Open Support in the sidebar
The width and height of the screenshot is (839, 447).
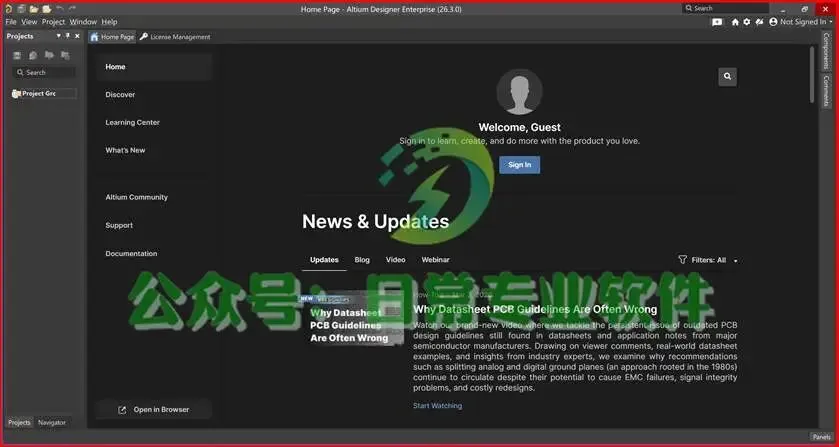[119, 225]
